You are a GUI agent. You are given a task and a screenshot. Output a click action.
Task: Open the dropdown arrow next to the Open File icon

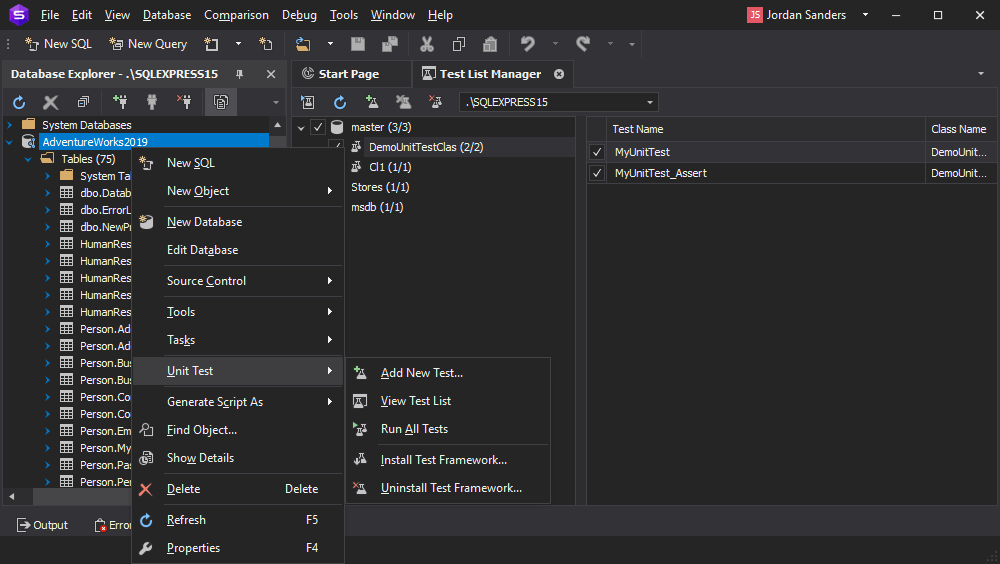(x=330, y=44)
